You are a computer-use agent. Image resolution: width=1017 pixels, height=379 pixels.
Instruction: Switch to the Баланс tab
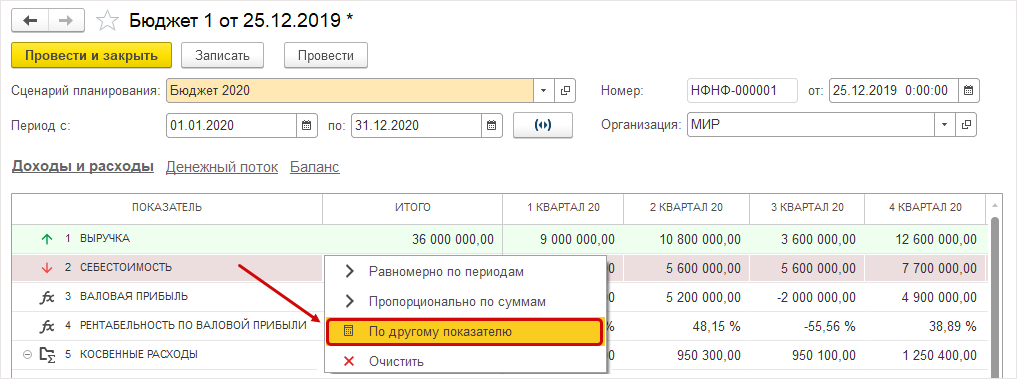pyautogui.click(x=315, y=167)
